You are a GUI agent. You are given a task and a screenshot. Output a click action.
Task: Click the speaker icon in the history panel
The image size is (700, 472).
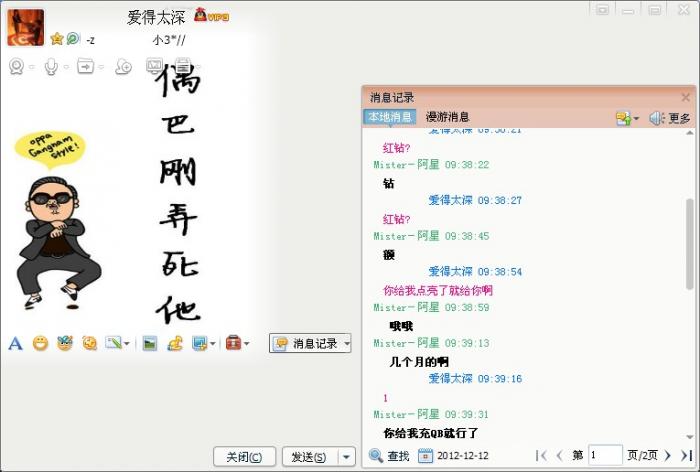pyautogui.click(x=657, y=118)
